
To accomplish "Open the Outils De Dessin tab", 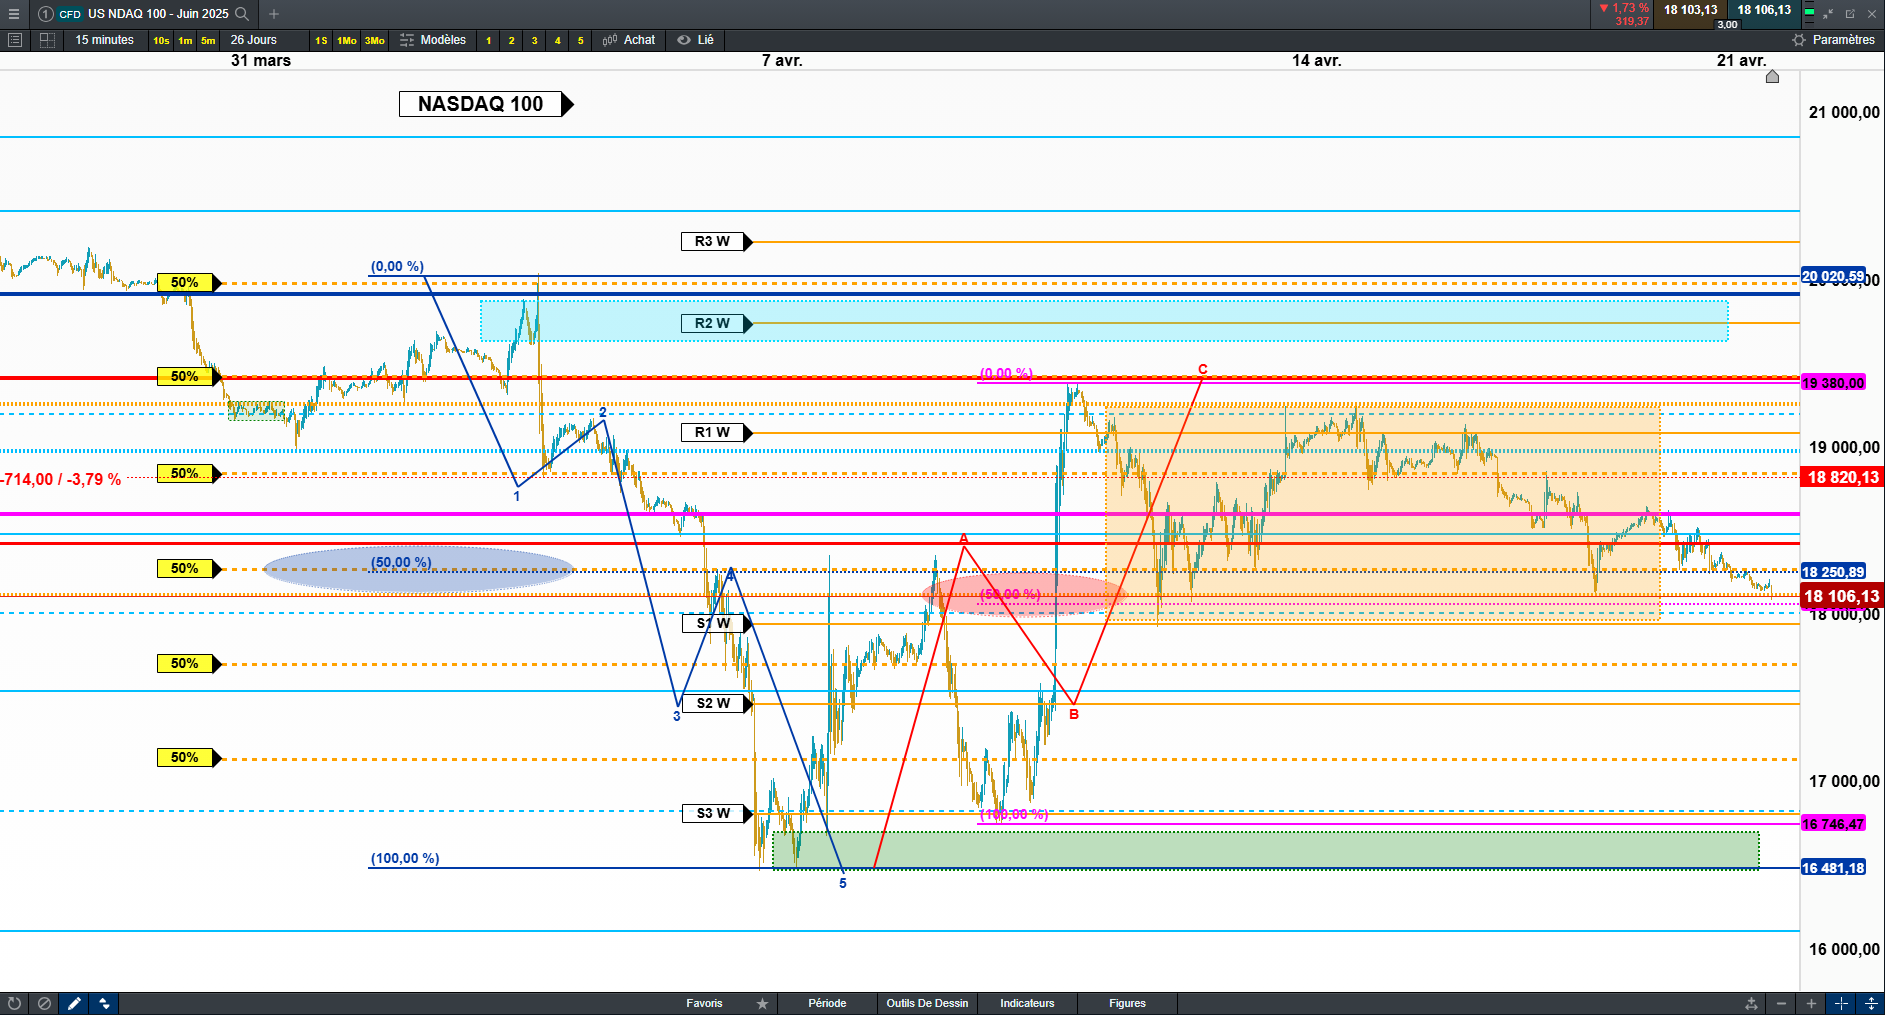I will coord(927,1003).
